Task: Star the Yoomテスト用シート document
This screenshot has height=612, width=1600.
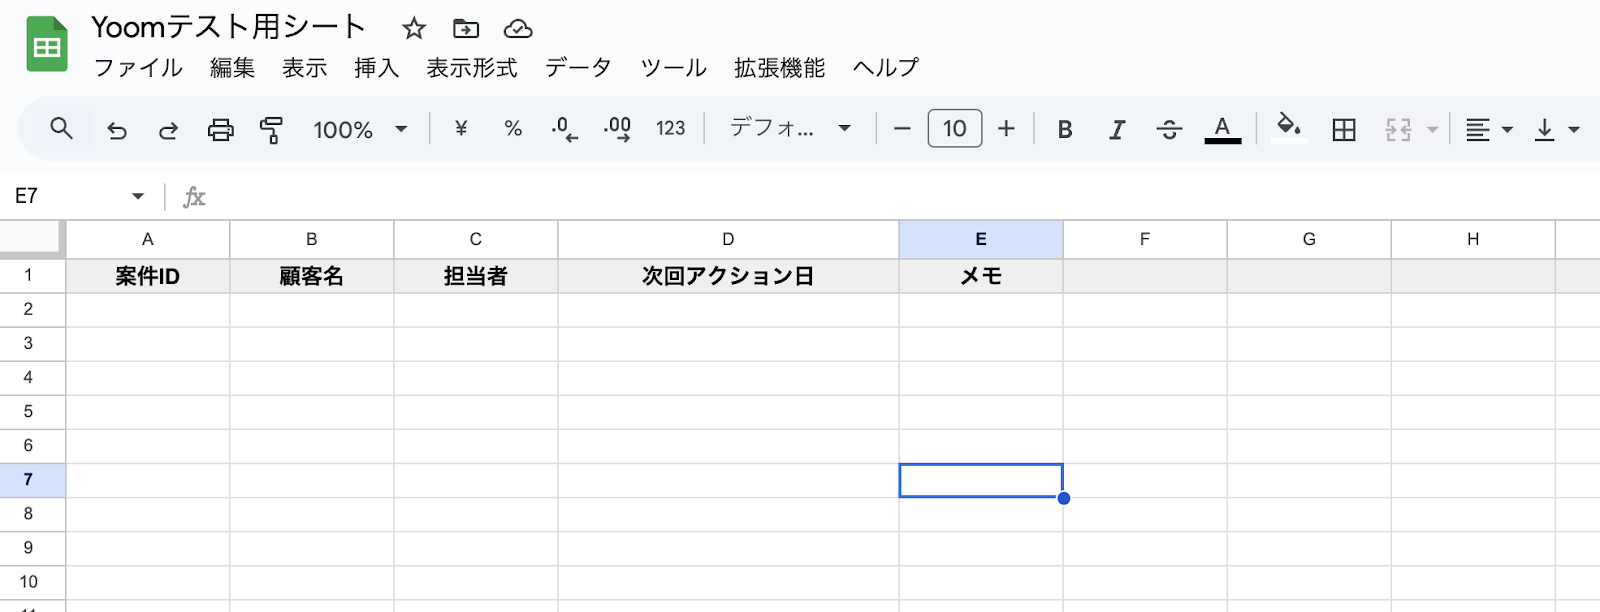Action: tap(414, 28)
